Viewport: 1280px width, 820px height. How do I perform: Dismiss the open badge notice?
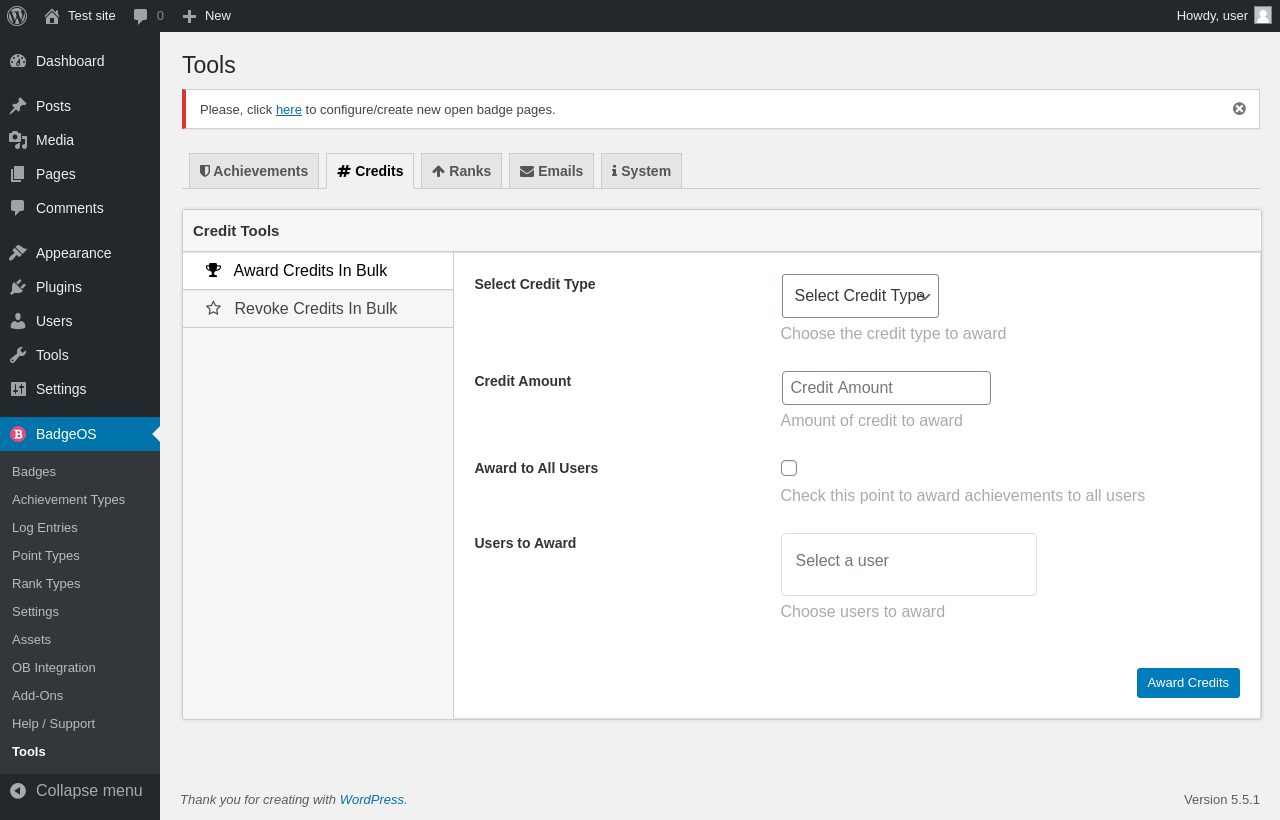(x=1239, y=109)
